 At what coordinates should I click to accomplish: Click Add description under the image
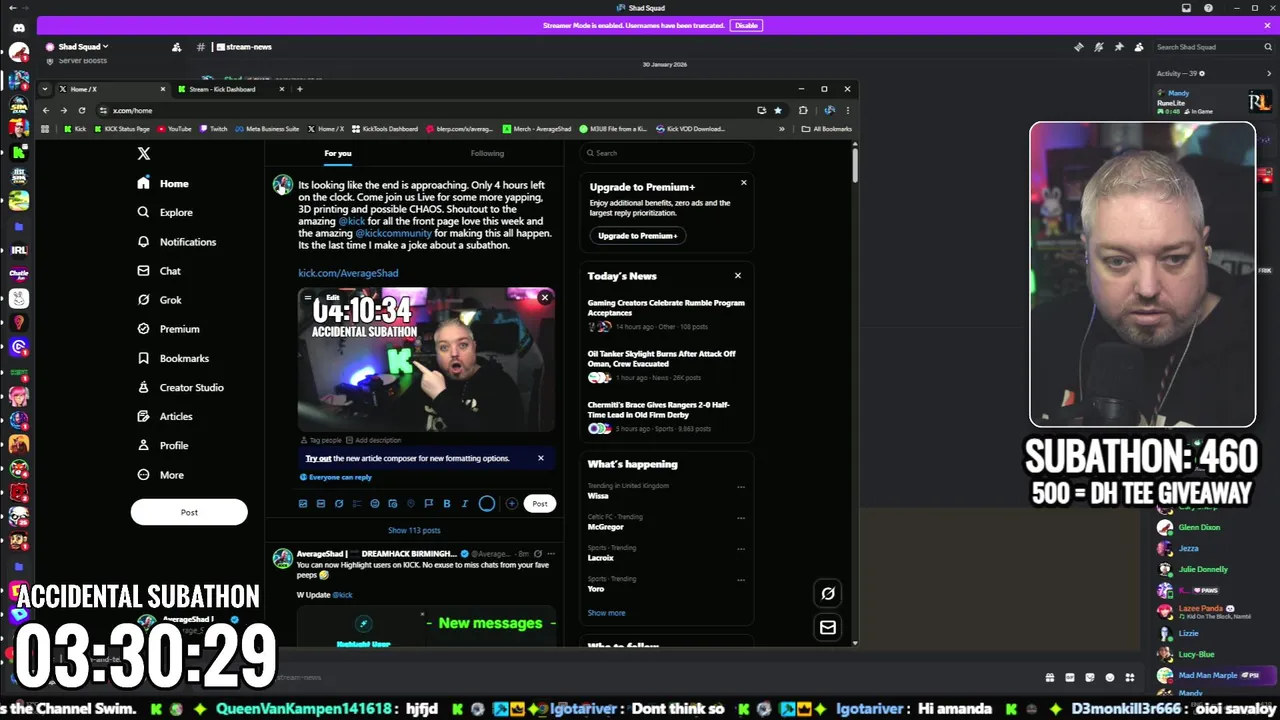(x=373, y=440)
